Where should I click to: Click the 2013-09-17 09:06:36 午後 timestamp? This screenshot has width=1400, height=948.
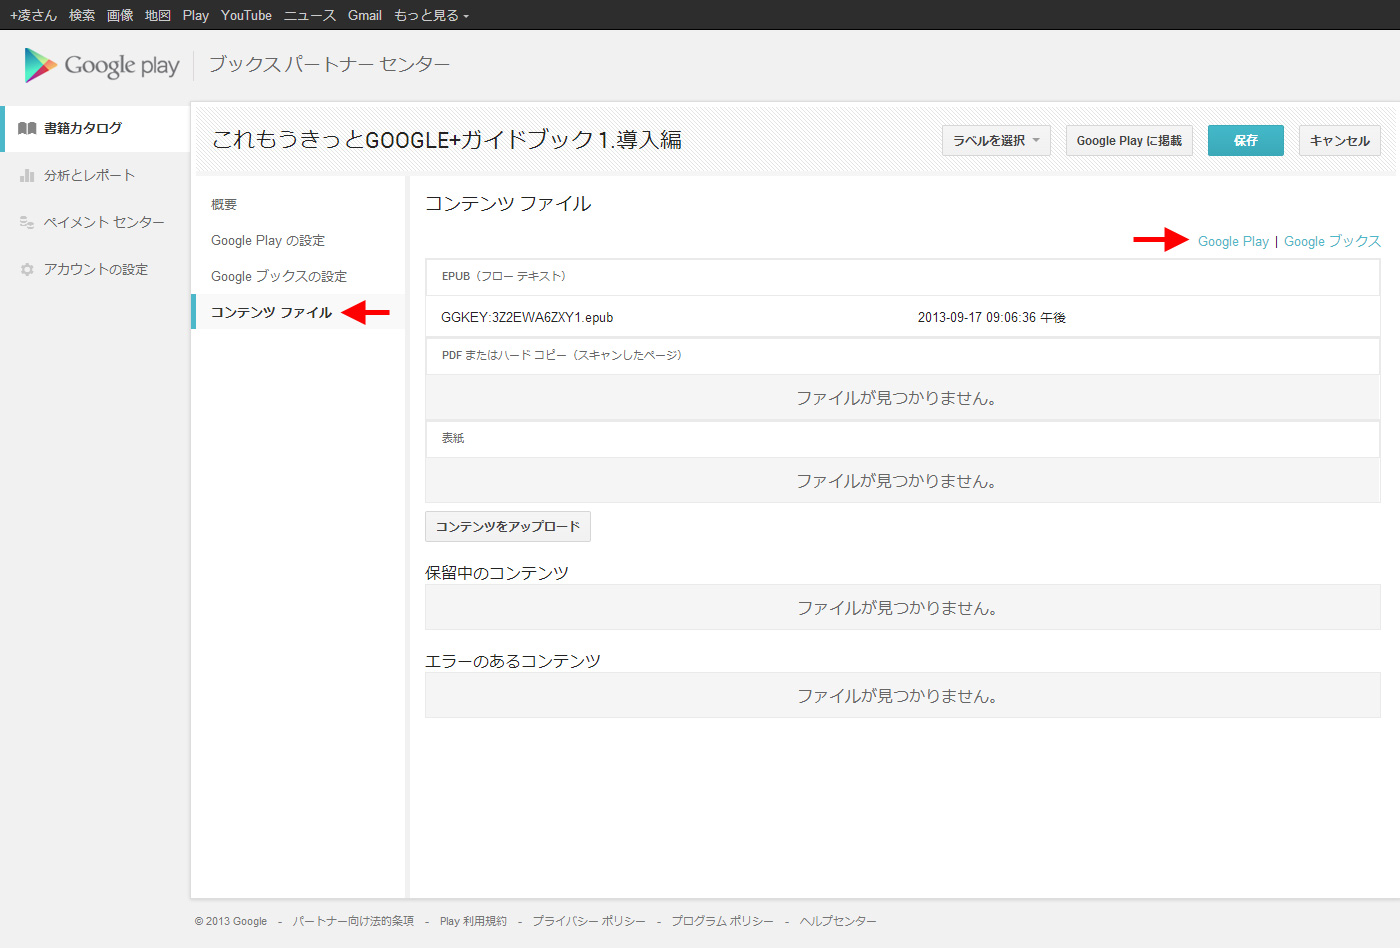992,317
